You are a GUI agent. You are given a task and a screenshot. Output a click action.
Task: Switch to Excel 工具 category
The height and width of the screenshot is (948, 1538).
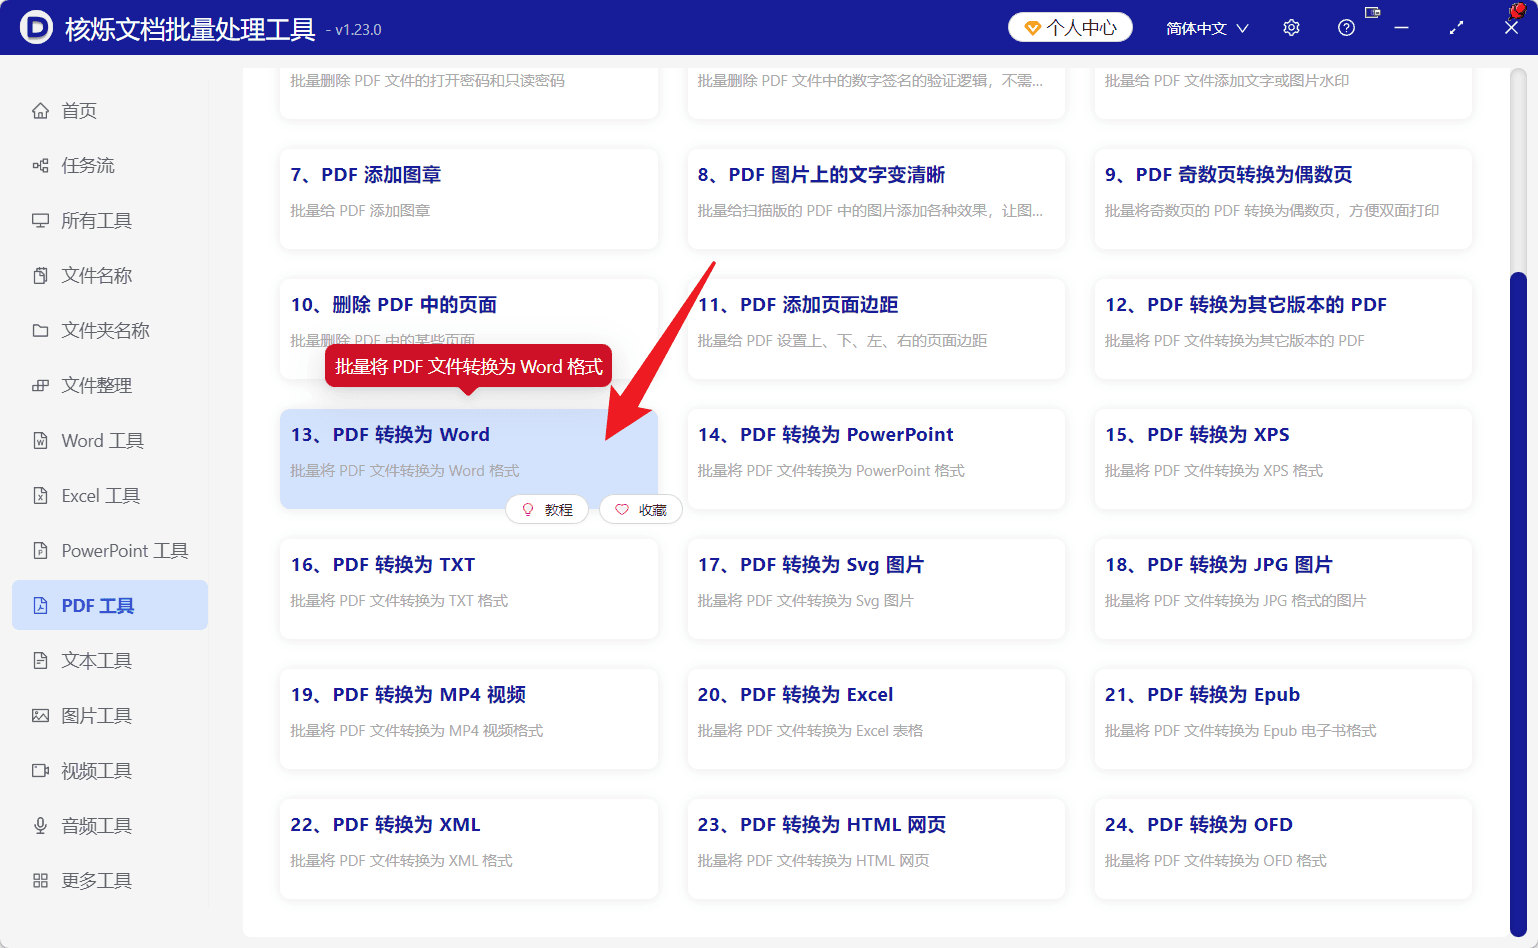[110, 496]
